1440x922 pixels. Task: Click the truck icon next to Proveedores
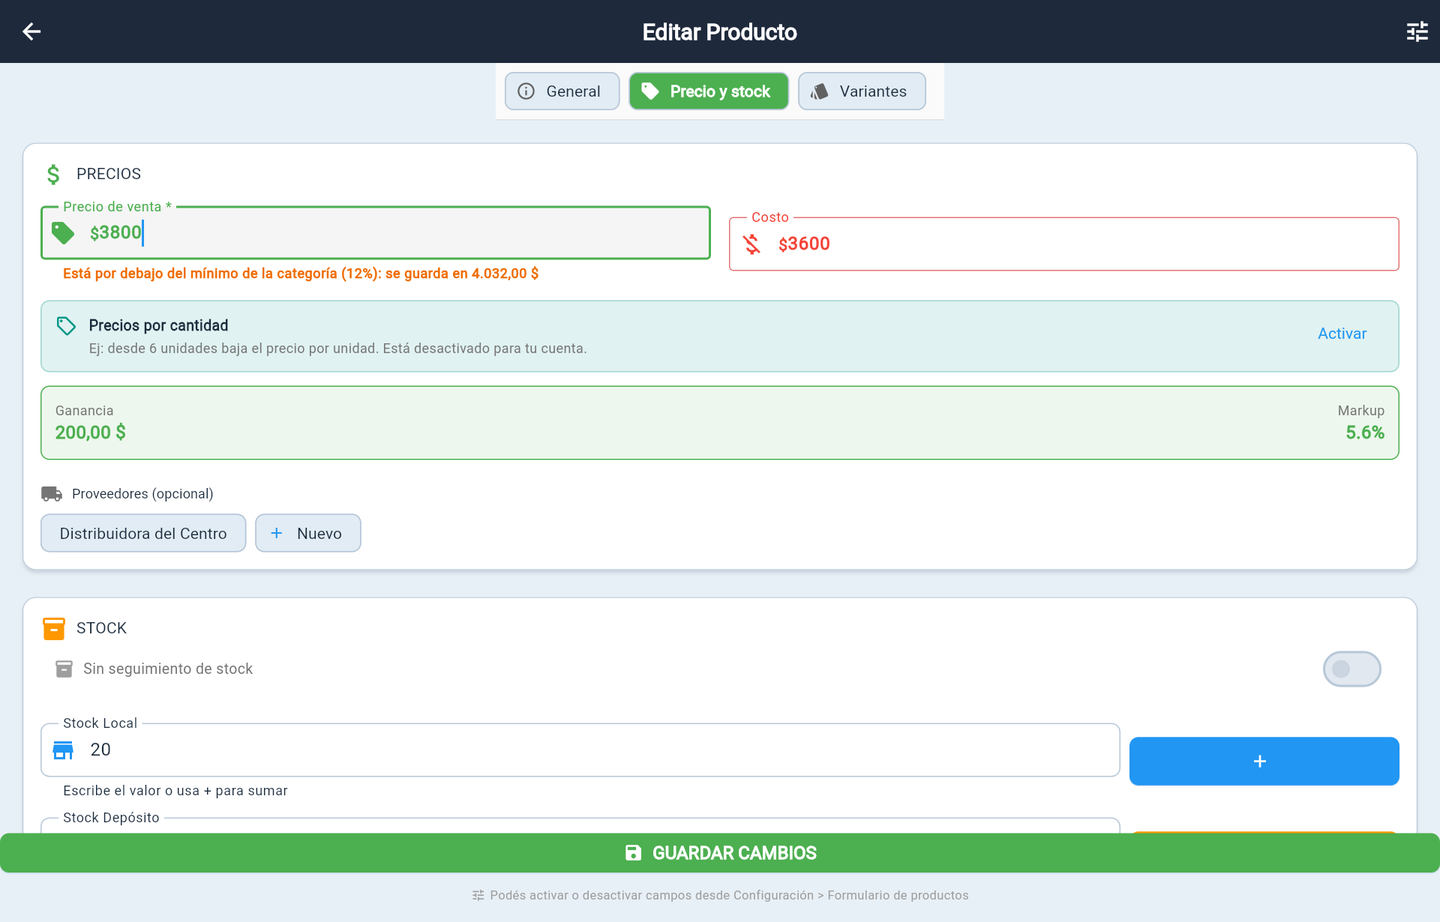(52, 494)
